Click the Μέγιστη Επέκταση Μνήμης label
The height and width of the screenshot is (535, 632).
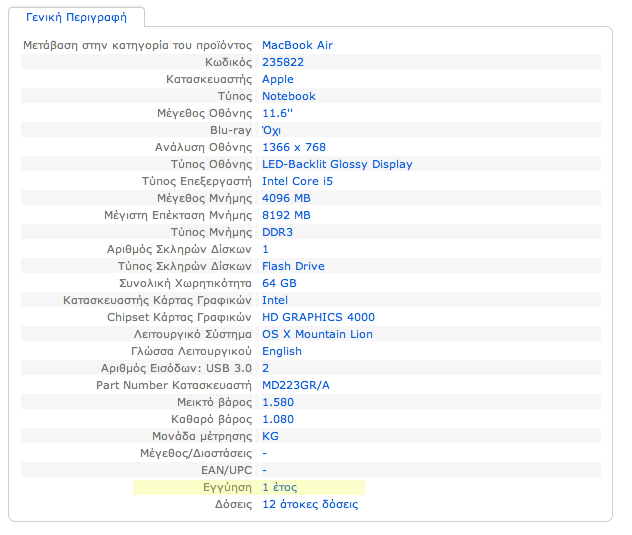click(x=178, y=215)
